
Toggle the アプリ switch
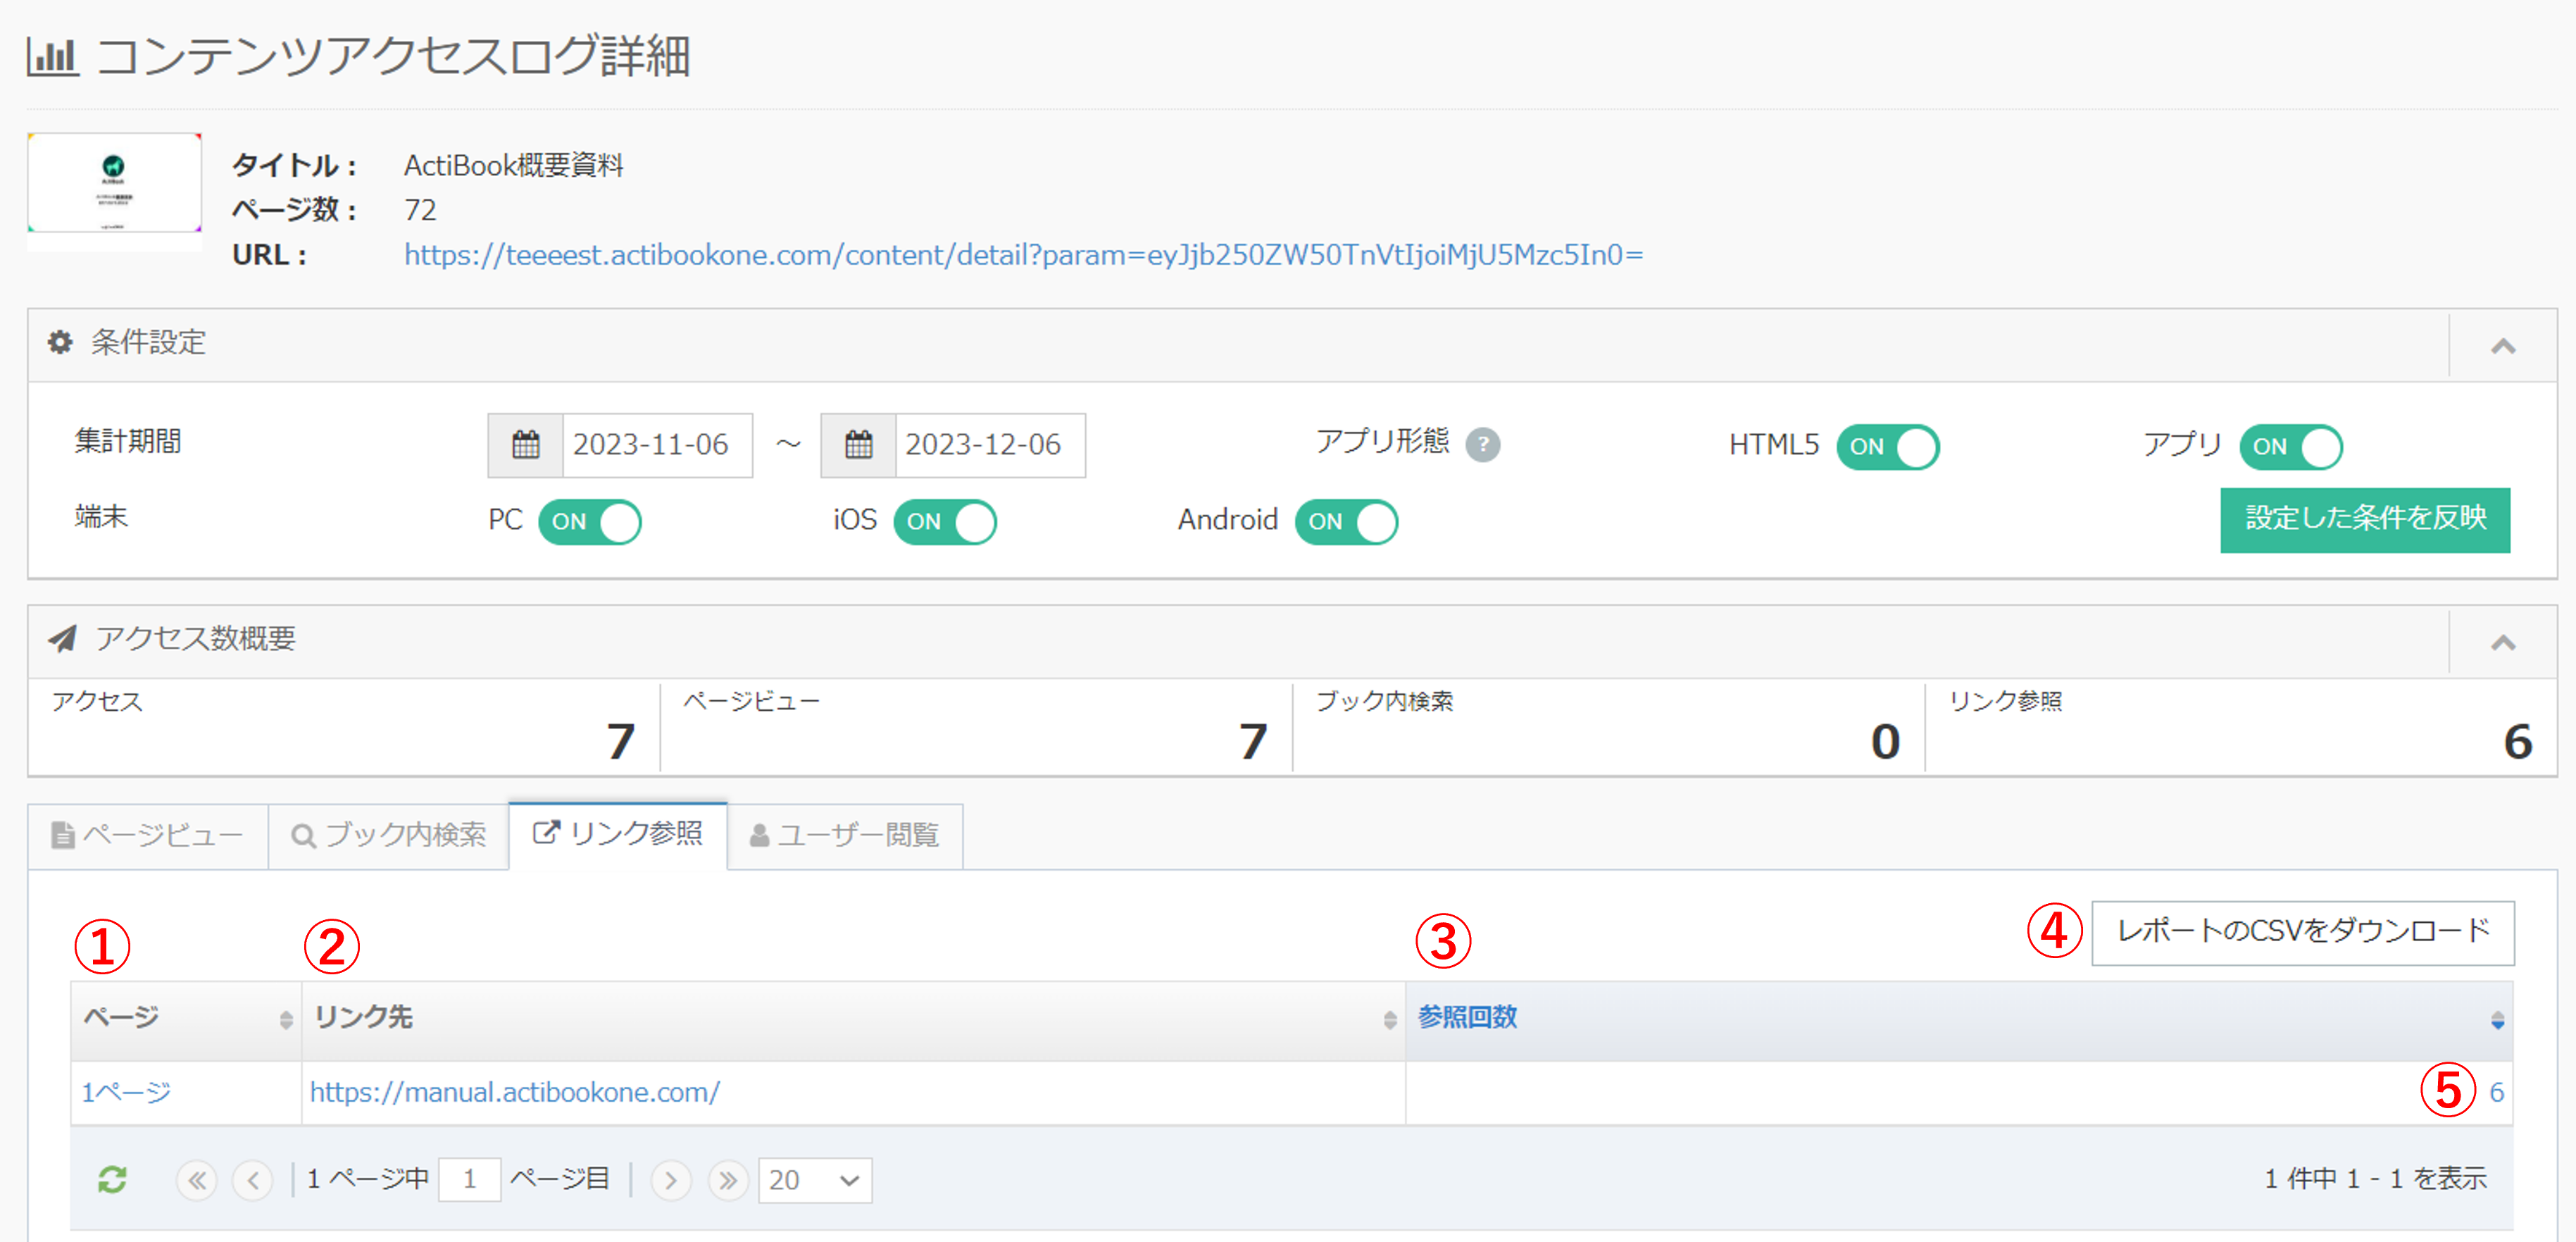point(2290,446)
